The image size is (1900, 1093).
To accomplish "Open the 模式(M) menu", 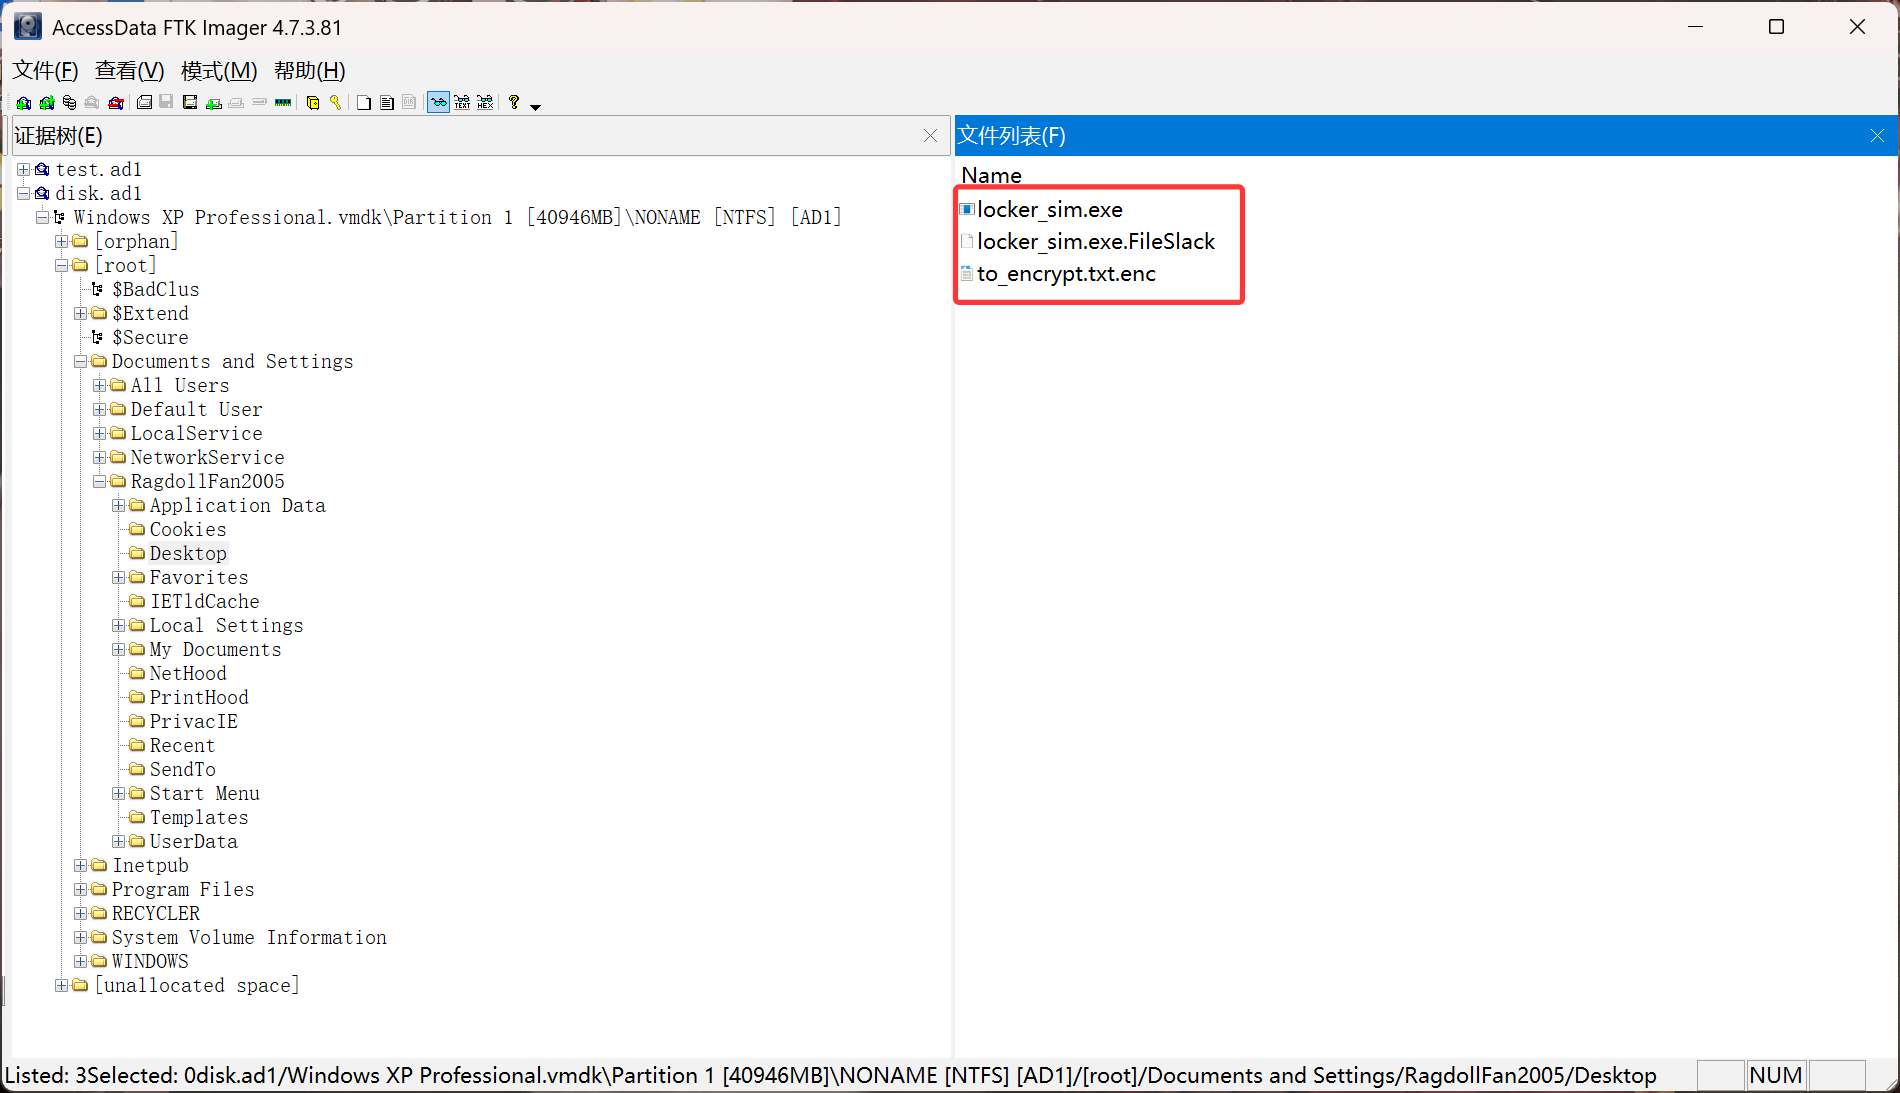I will click(x=219, y=71).
